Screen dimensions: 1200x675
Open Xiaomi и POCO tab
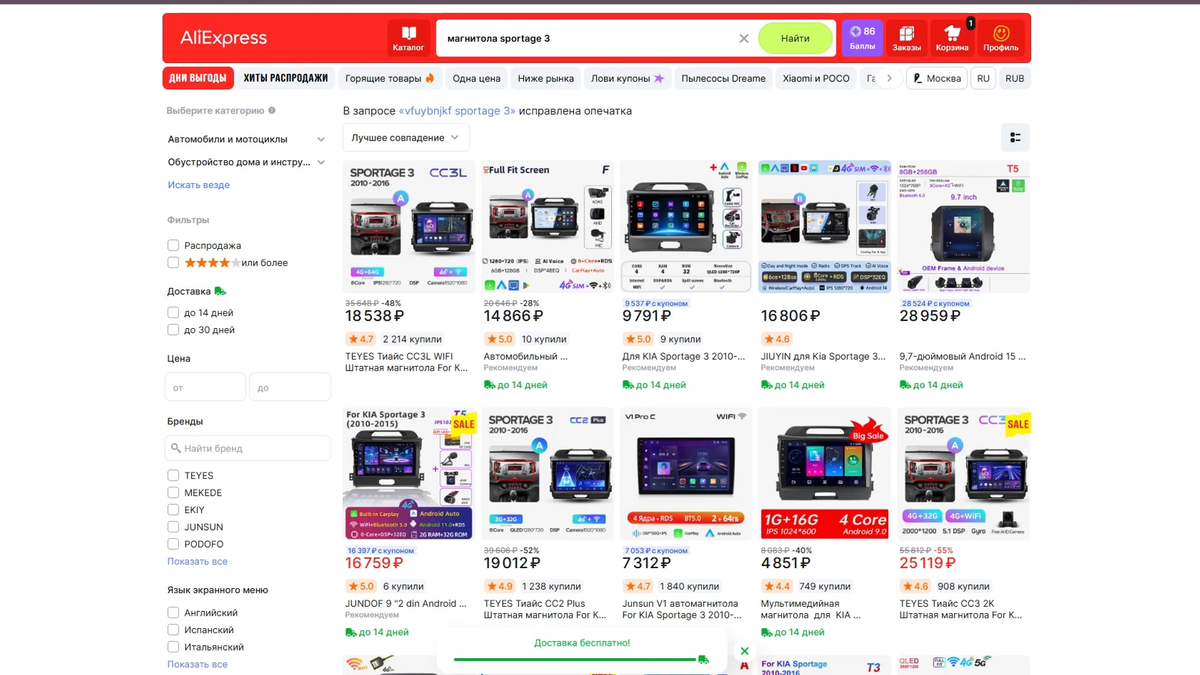tap(816, 78)
